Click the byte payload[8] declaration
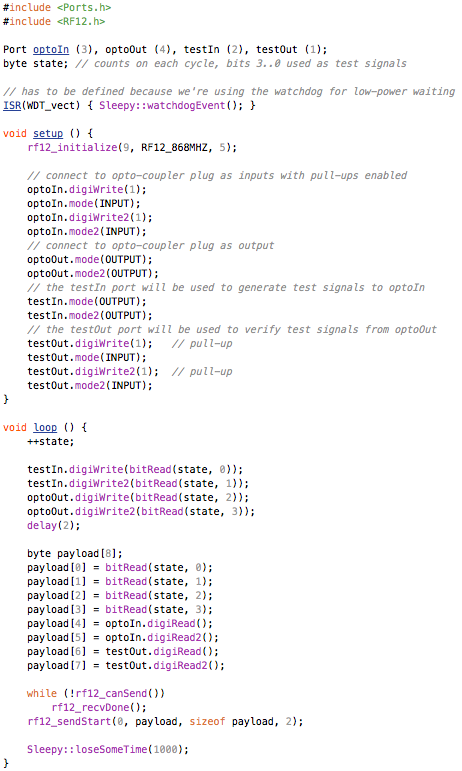This screenshot has height=771, width=462. 75,554
